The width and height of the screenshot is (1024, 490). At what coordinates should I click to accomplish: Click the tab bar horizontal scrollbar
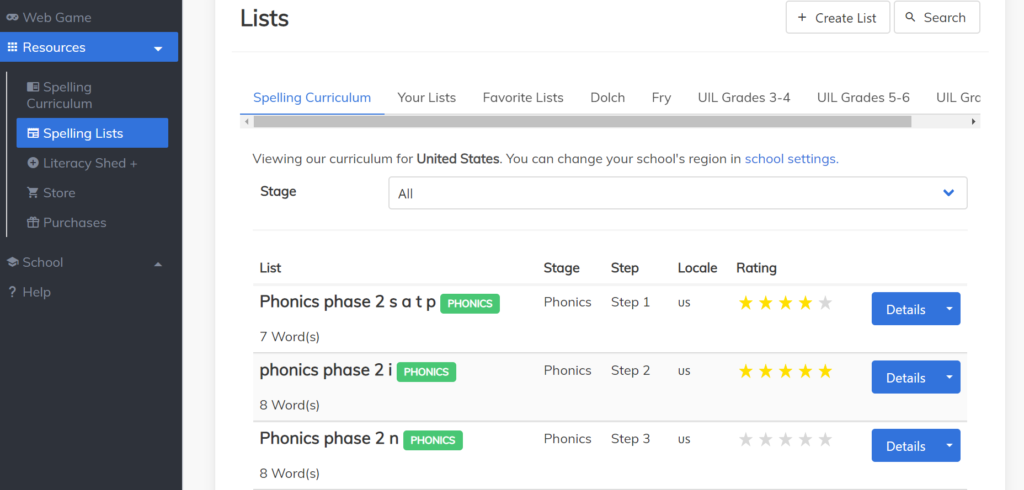(x=582, y=121)
